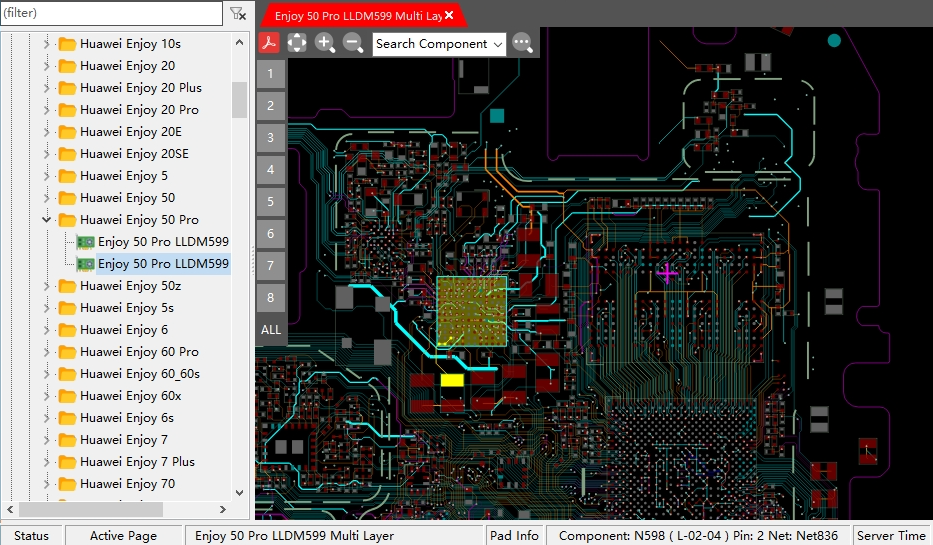Focus the filter text field
The height and width of the screenshot is (545, 933).
click(x=112, y=13)
